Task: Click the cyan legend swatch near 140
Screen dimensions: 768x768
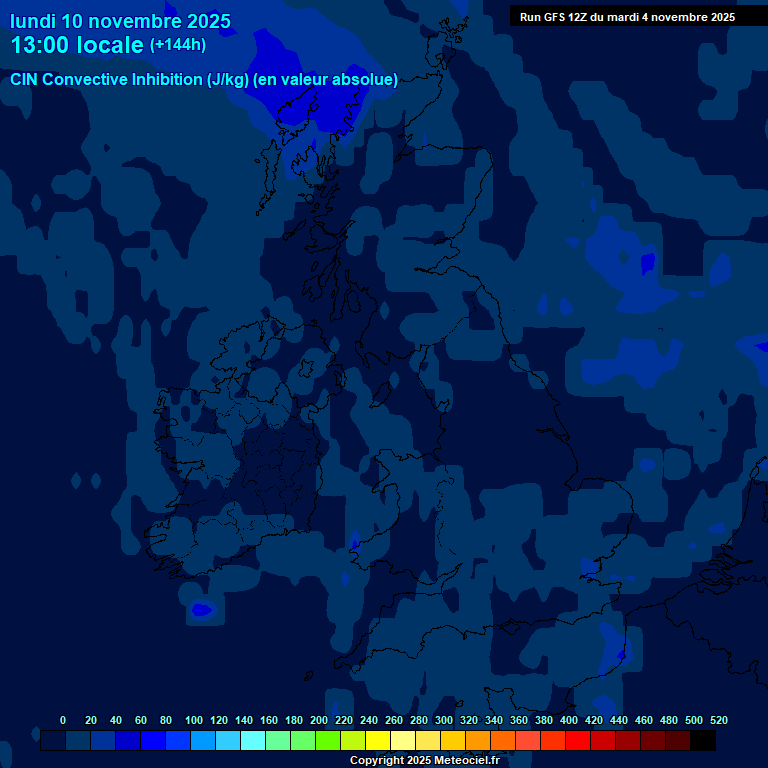Action: coord(253,741)
